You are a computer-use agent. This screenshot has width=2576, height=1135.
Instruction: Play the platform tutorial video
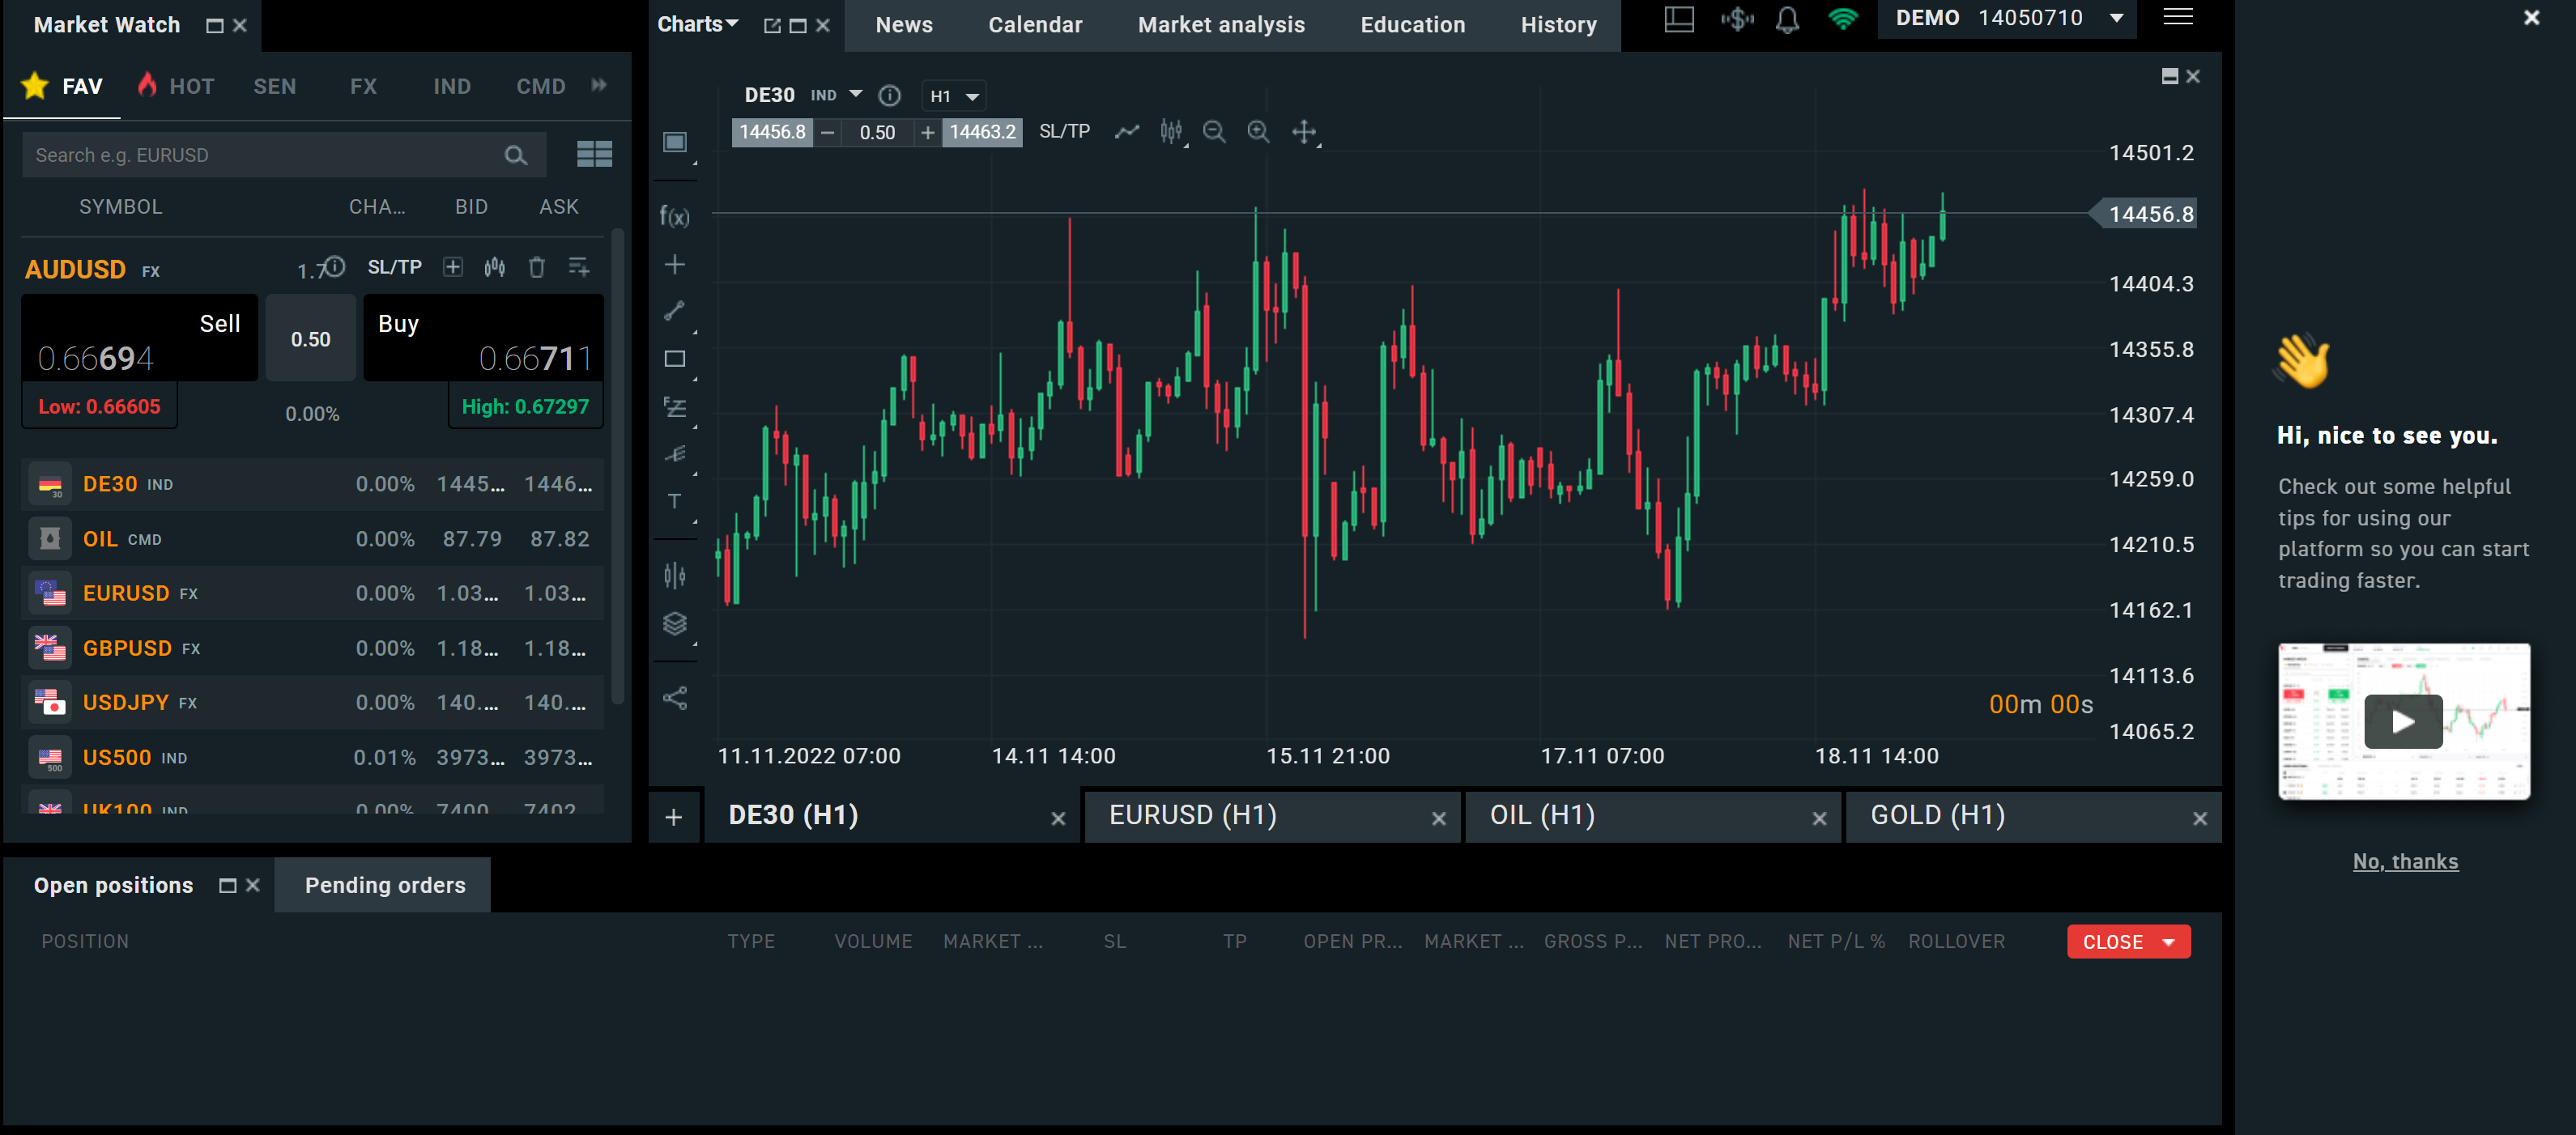(x=2403, y=721)
